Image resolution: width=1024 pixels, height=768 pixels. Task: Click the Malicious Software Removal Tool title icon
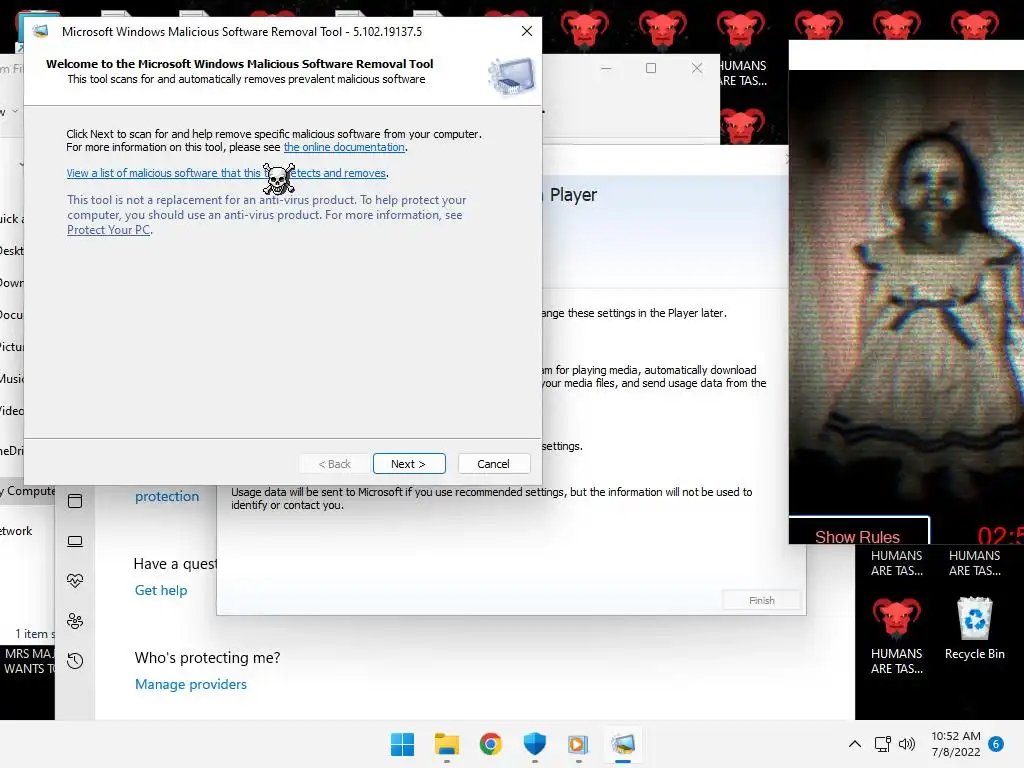point(40,31)
